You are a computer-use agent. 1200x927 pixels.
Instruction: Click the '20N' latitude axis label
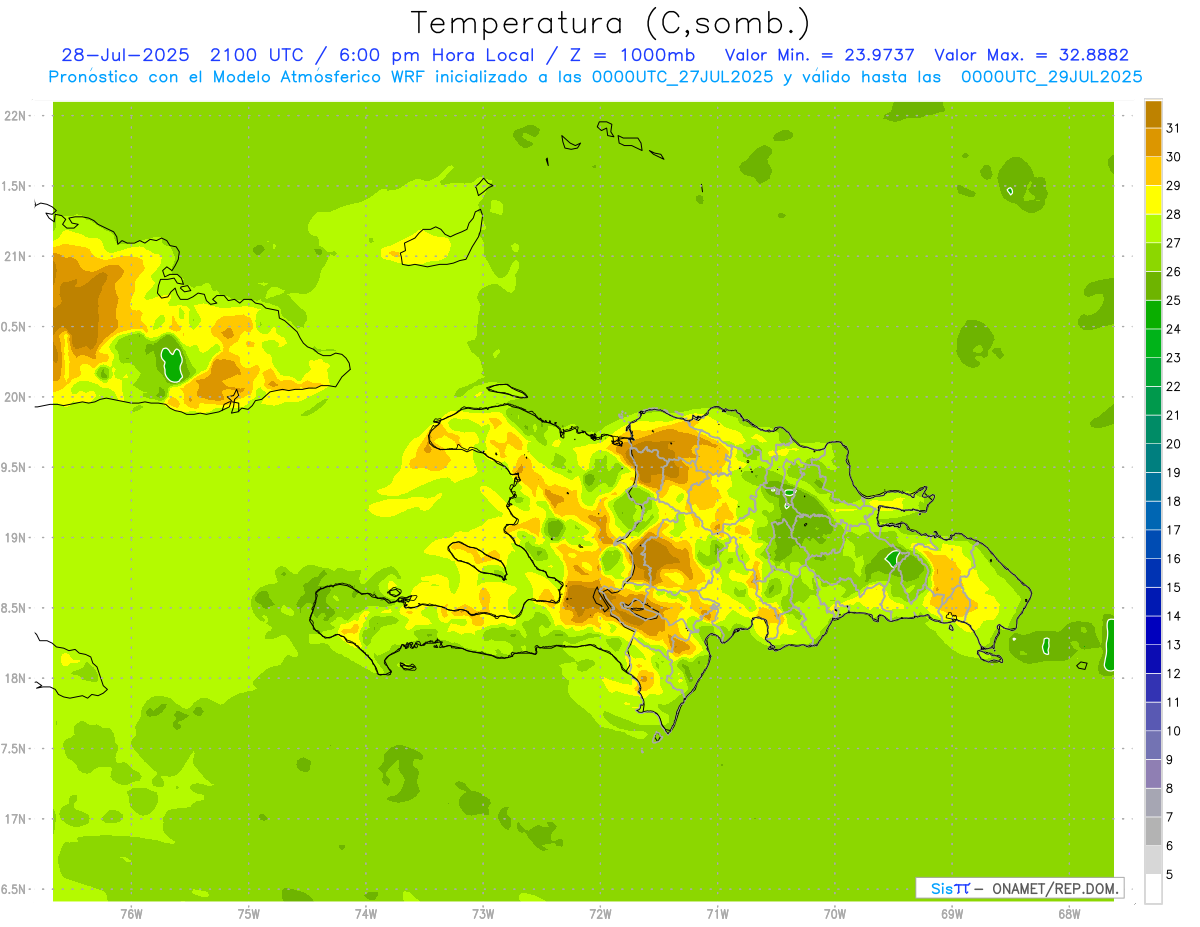pos(14,397)
